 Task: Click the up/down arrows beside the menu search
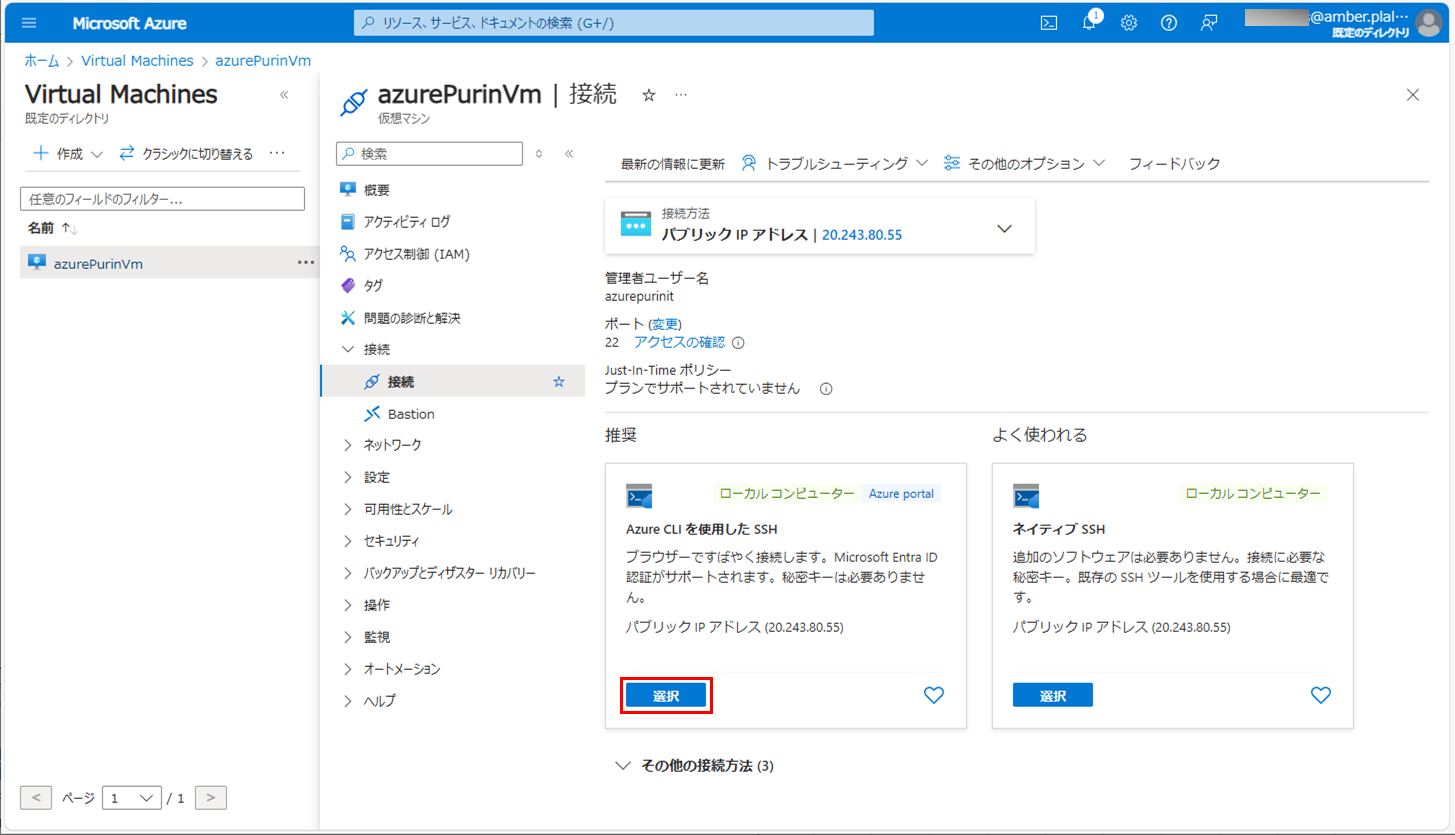point(539,154)
